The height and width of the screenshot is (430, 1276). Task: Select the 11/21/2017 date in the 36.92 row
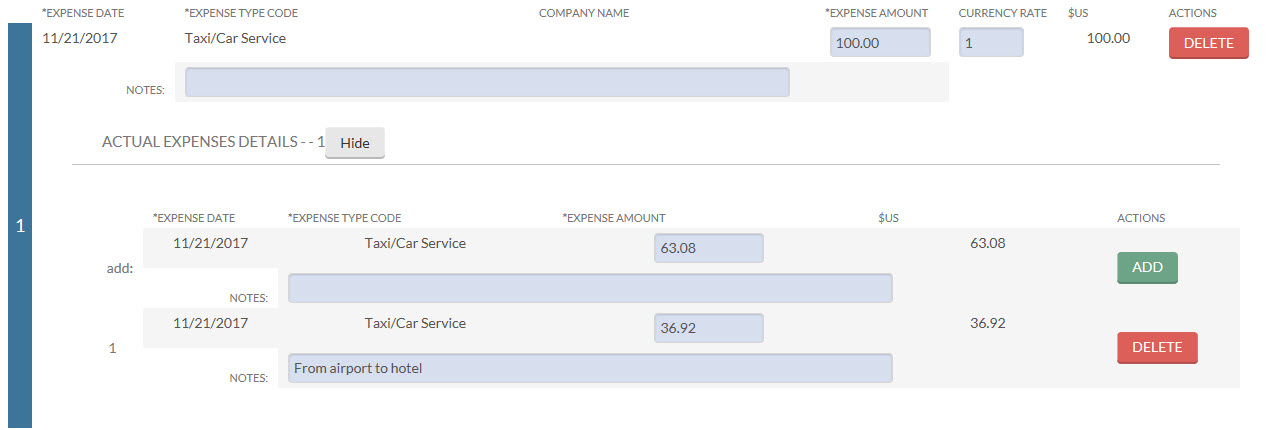click(210, 323)
